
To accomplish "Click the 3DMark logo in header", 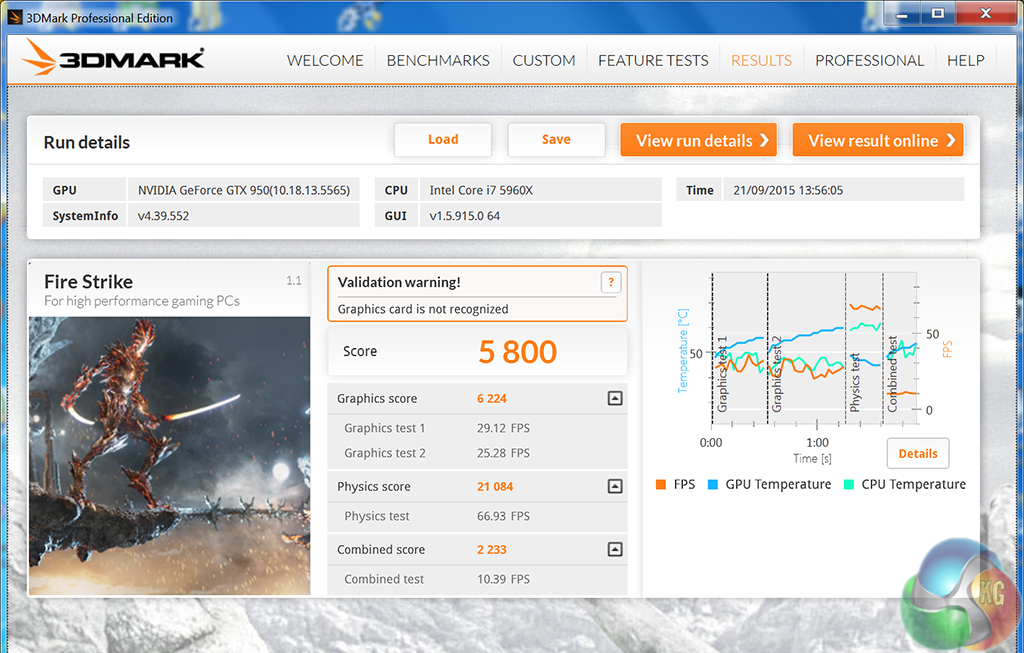I will 113,57.
